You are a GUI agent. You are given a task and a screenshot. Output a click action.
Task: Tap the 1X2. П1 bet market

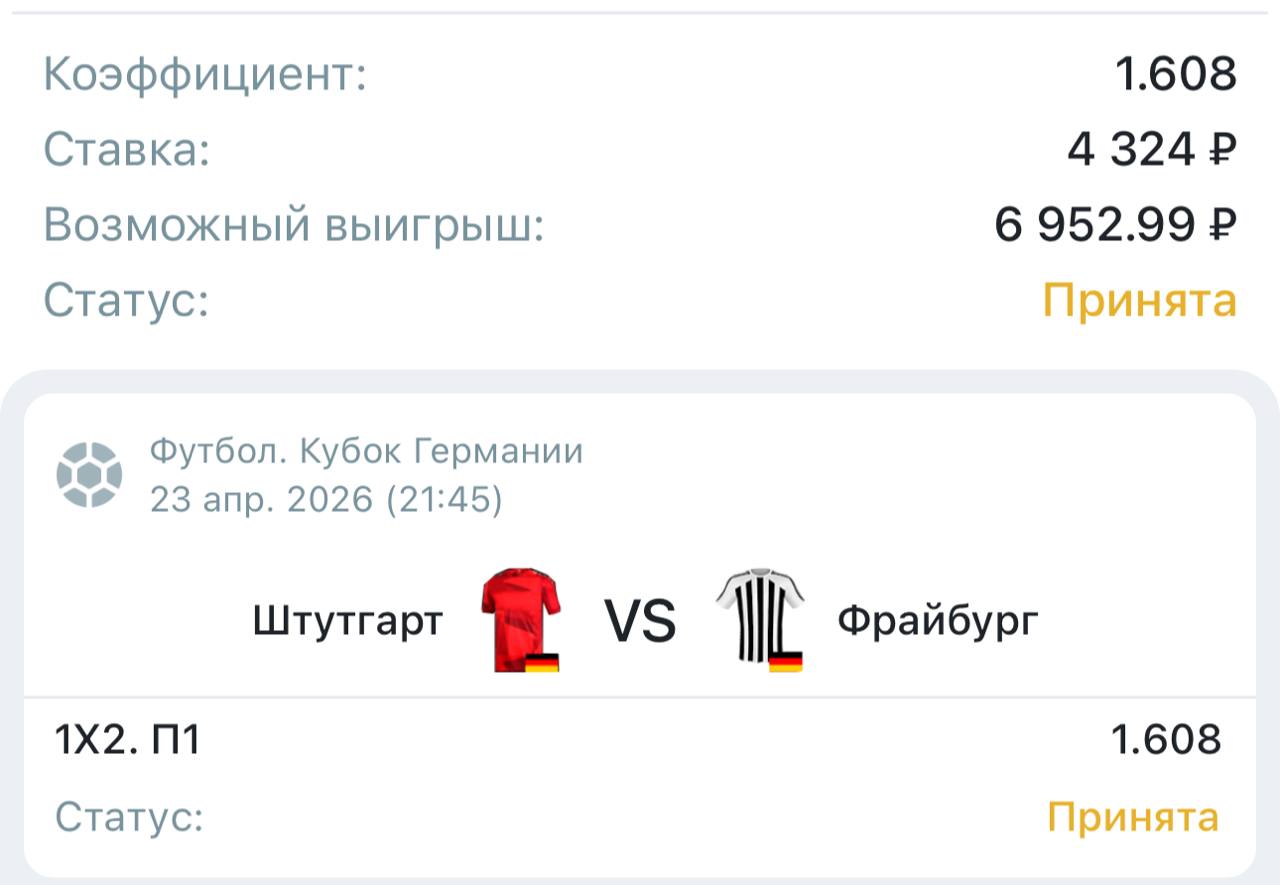point(127,741)
